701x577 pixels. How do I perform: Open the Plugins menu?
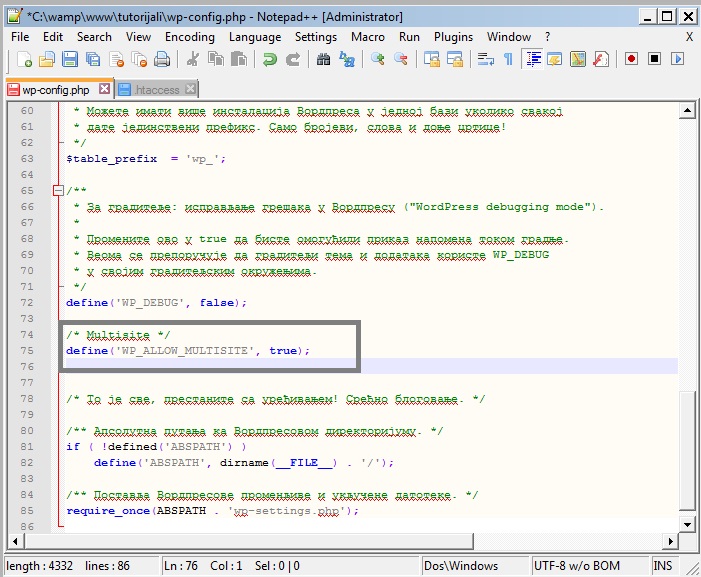click(x=453, y=37)
